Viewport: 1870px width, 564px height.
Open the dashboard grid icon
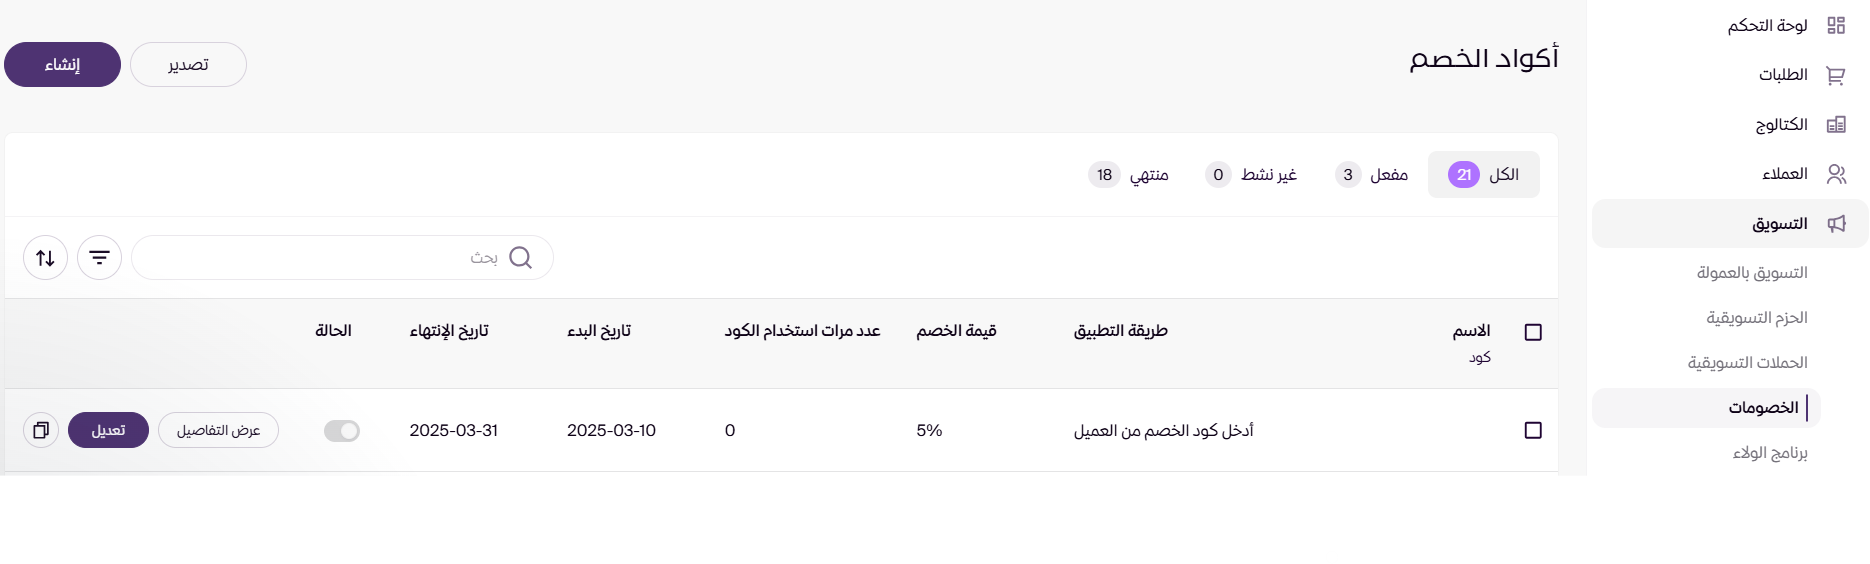pyautogui.click(x=1836, y=26)
